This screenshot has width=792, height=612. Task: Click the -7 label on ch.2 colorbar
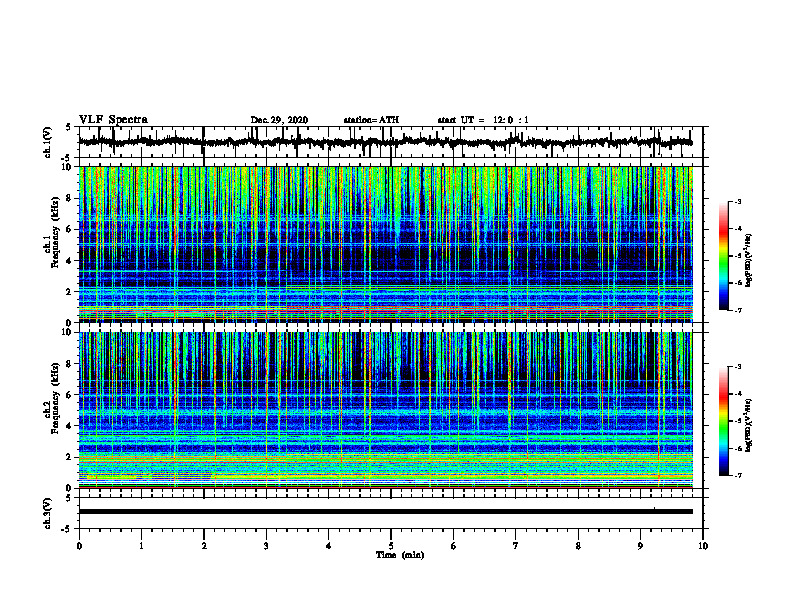click(738, 475)
